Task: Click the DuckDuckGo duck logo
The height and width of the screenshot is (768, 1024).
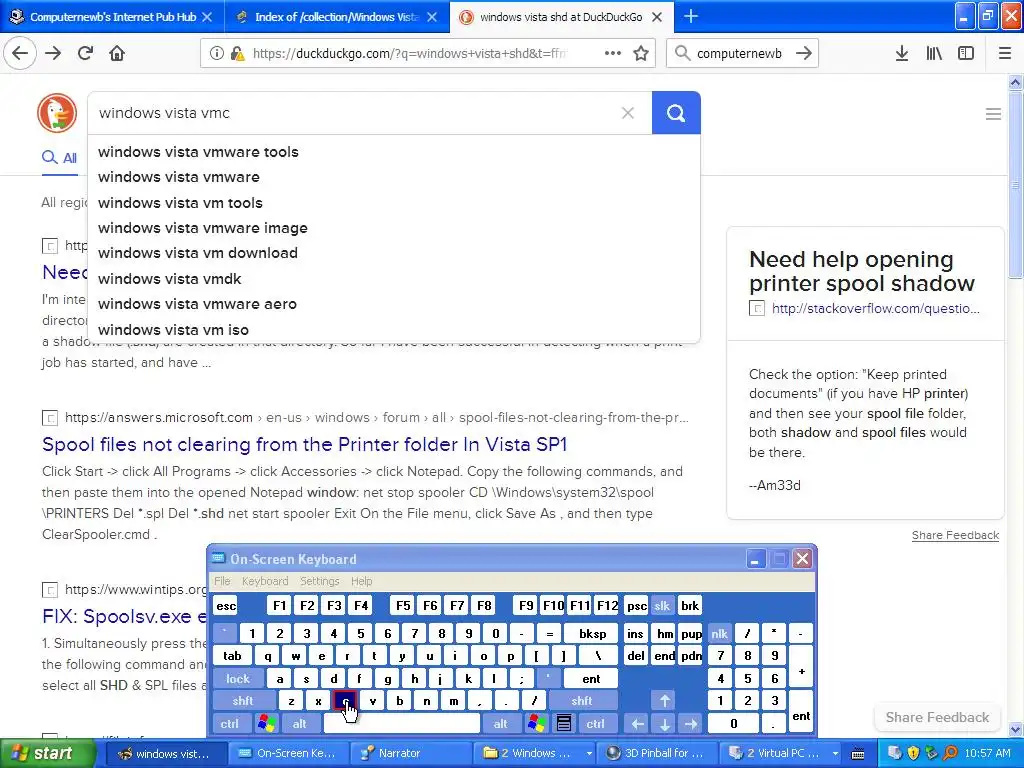Action: point(57,113)
